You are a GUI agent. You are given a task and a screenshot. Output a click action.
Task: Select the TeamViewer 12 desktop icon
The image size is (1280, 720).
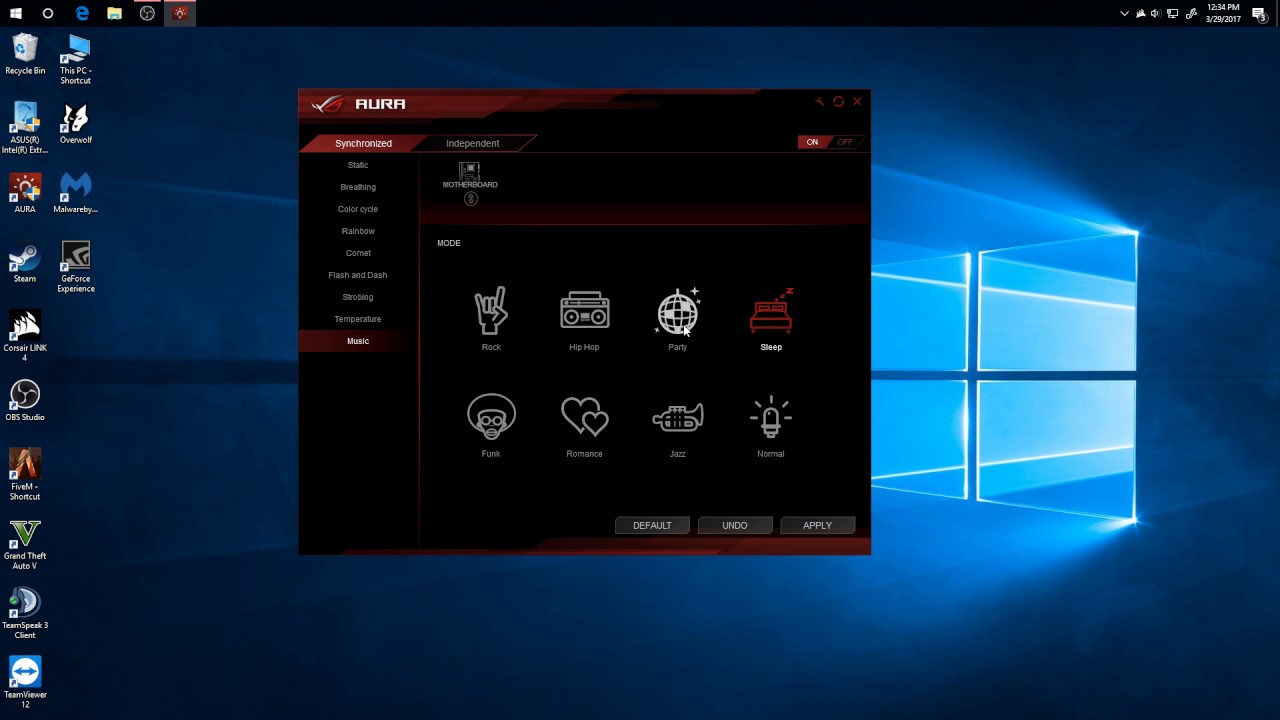pos(25,682)
